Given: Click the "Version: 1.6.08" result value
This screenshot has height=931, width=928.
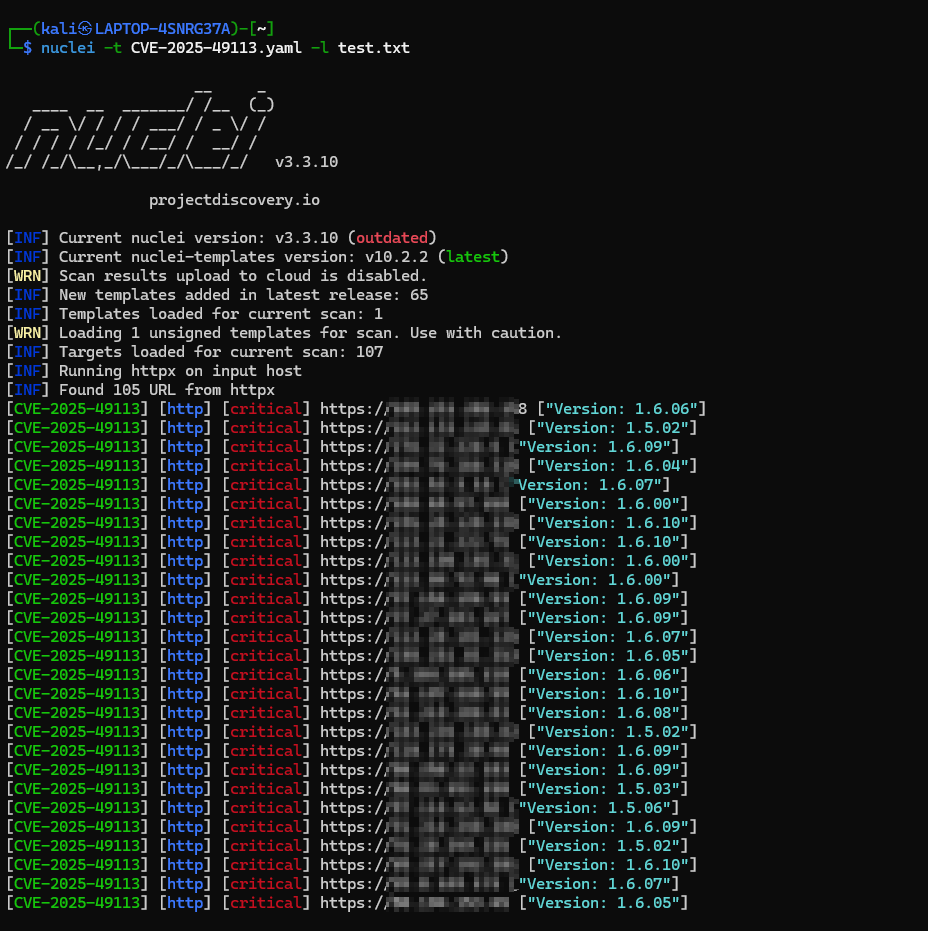Looking at the screenshot, I should pos(603,713).
